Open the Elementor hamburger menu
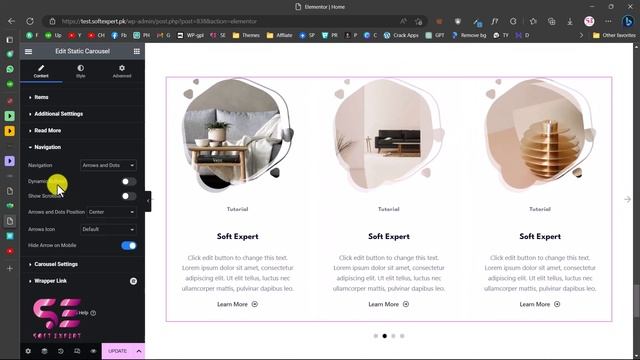640x360 pixels. [28, 51]
